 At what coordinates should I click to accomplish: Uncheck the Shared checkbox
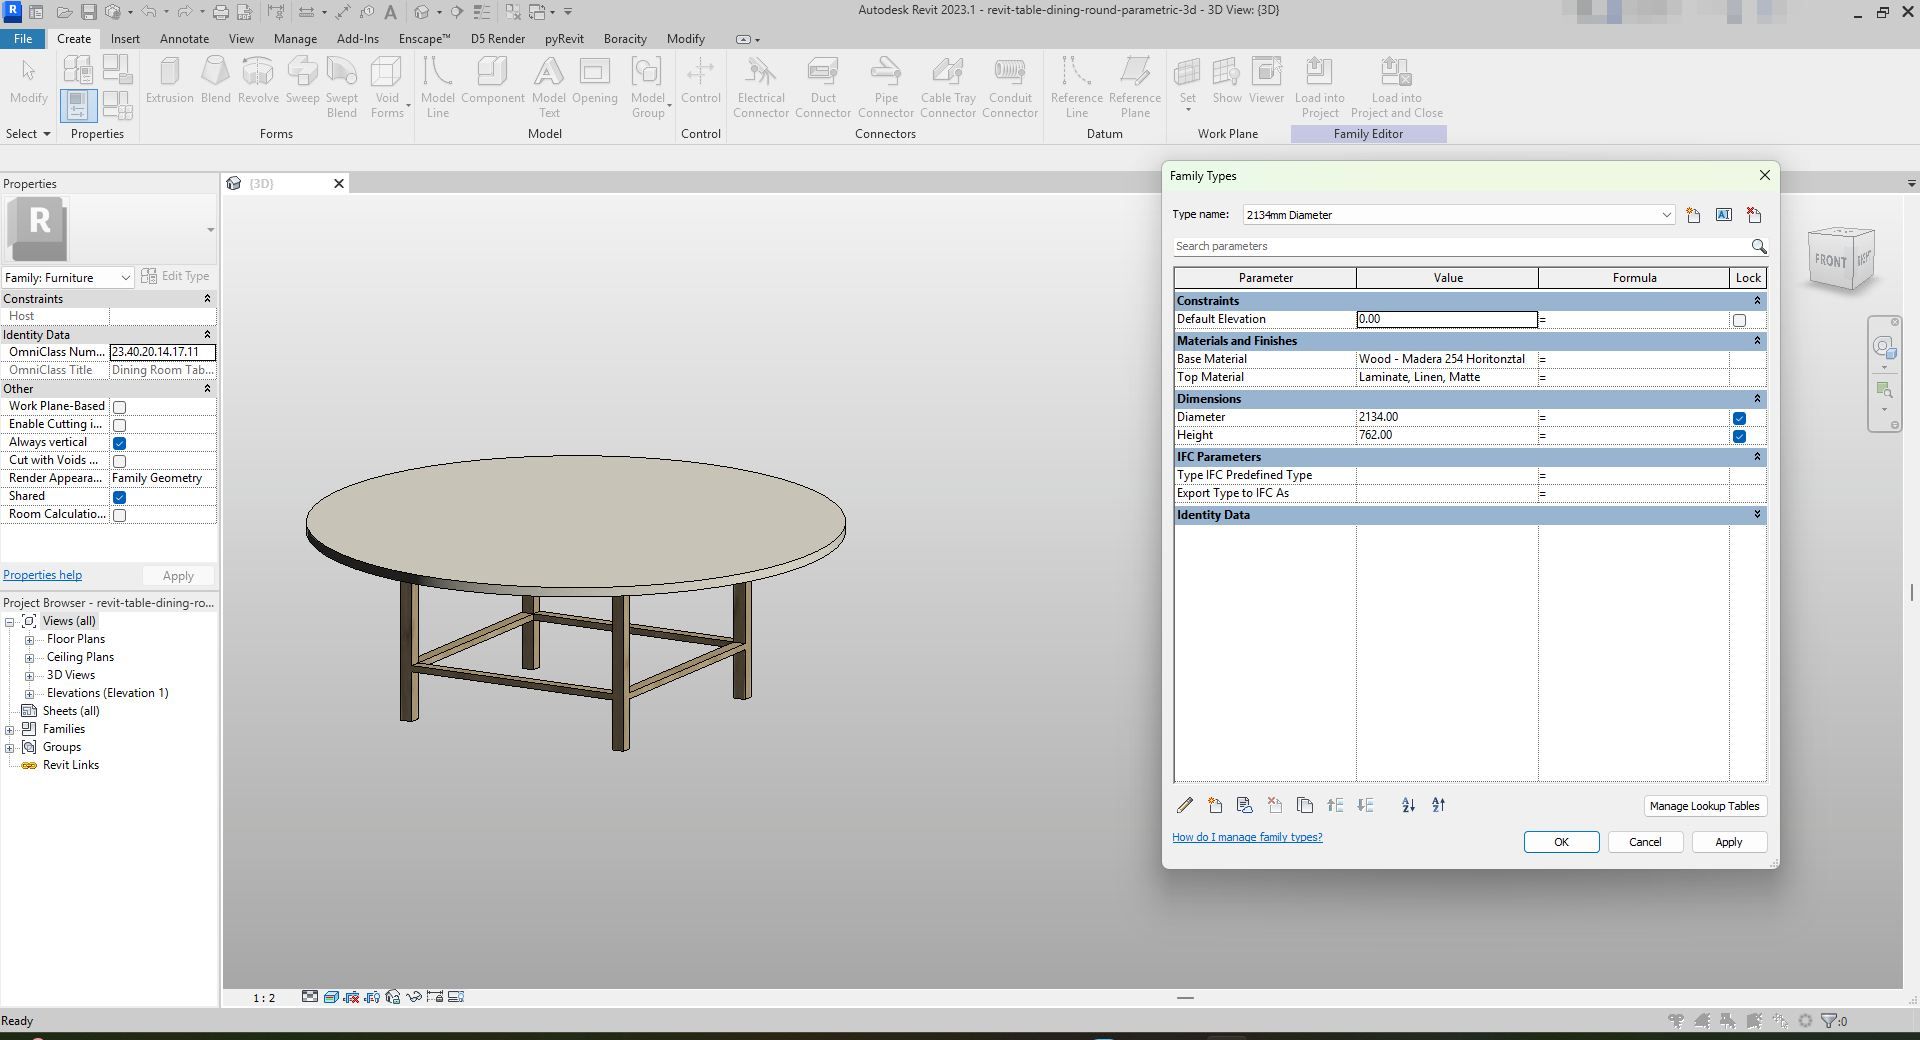pyautogui.click(x=120, y=497)
